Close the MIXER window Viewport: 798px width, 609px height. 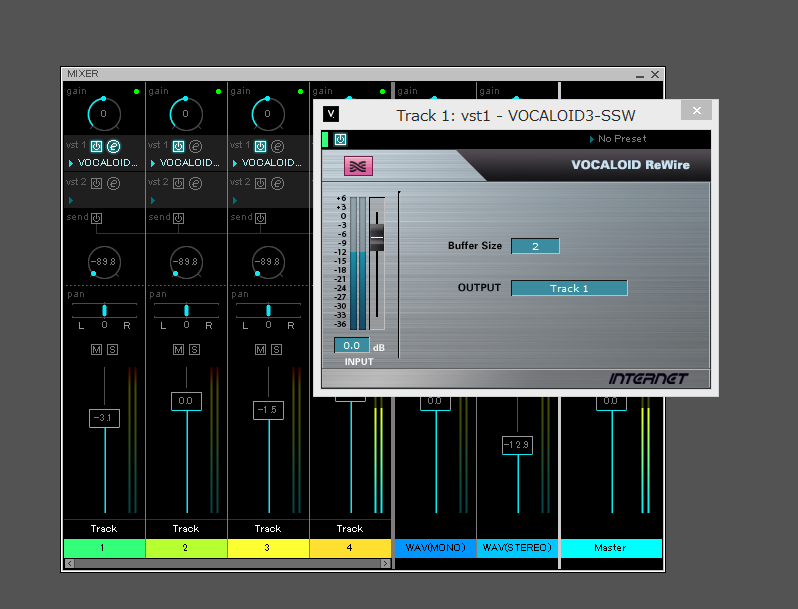click(655, 75)
